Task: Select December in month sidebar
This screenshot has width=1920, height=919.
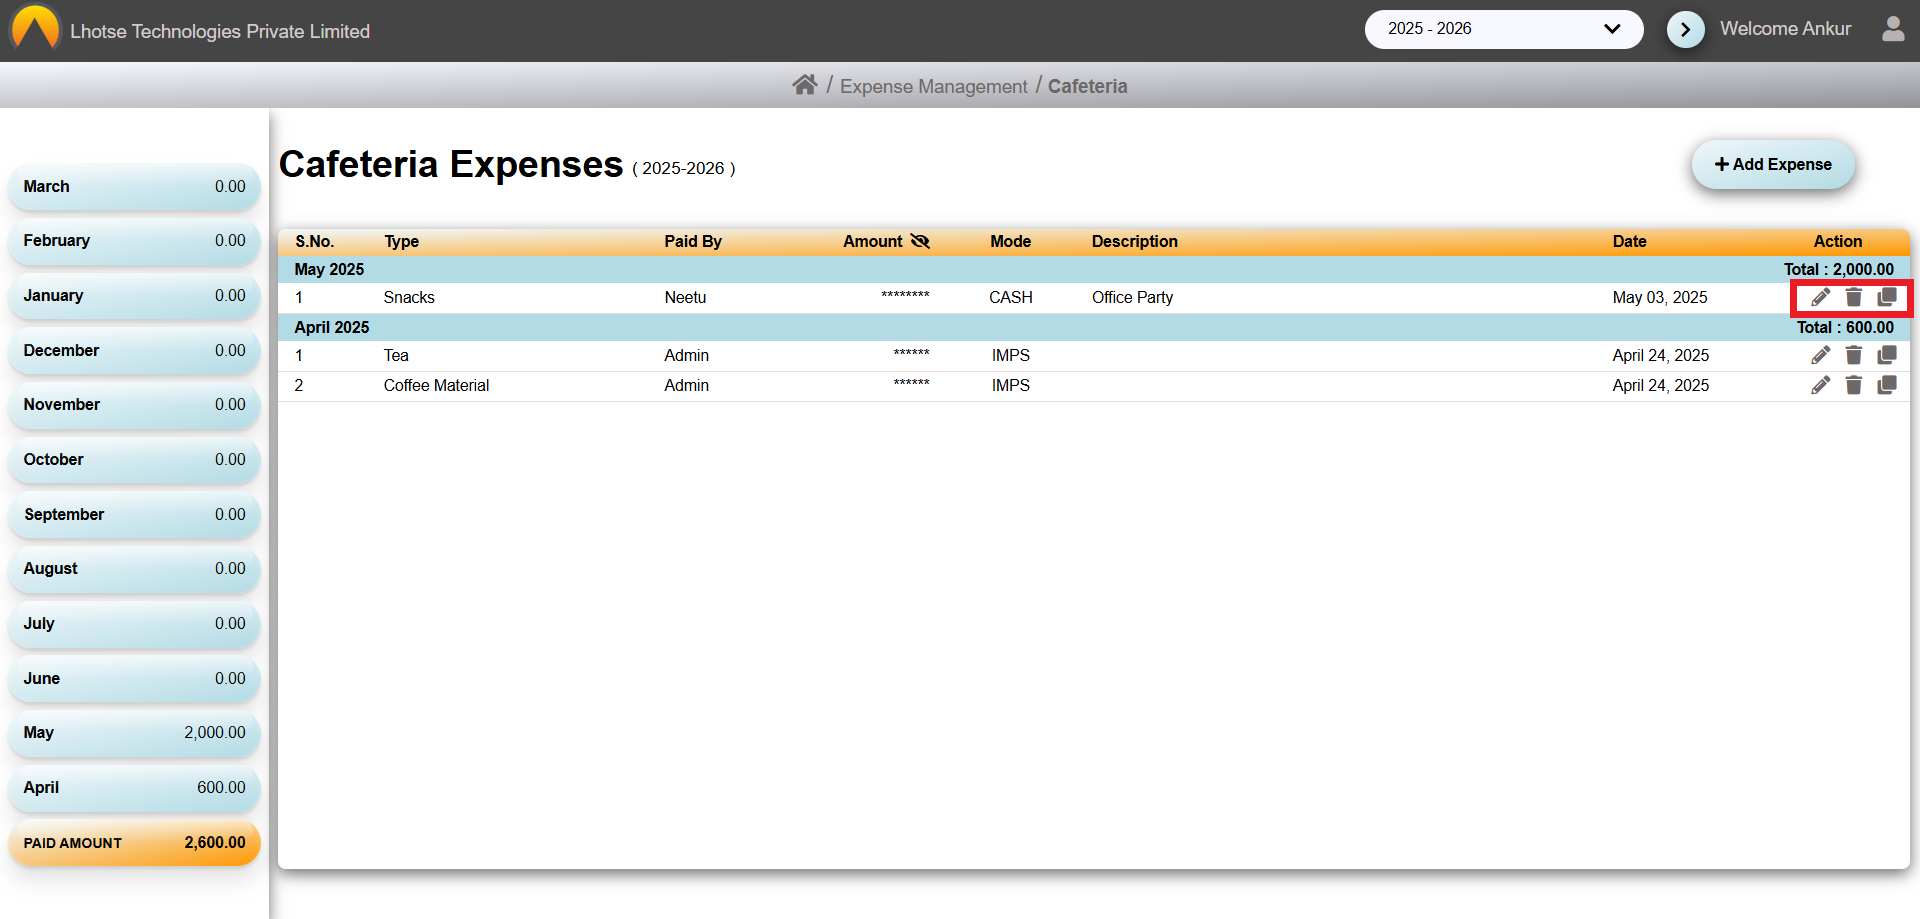Action: tap(134, 351)
